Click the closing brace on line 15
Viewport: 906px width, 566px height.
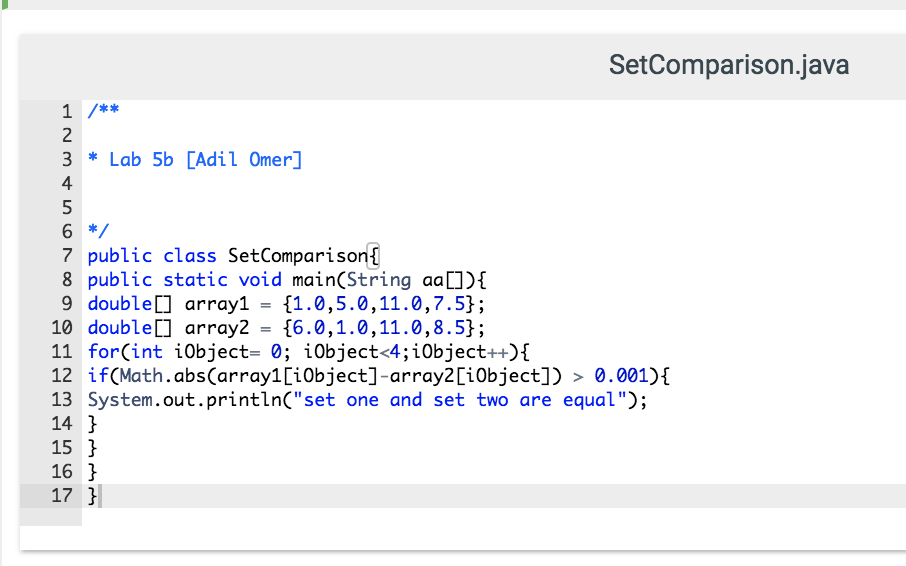[x=92, y=448]
